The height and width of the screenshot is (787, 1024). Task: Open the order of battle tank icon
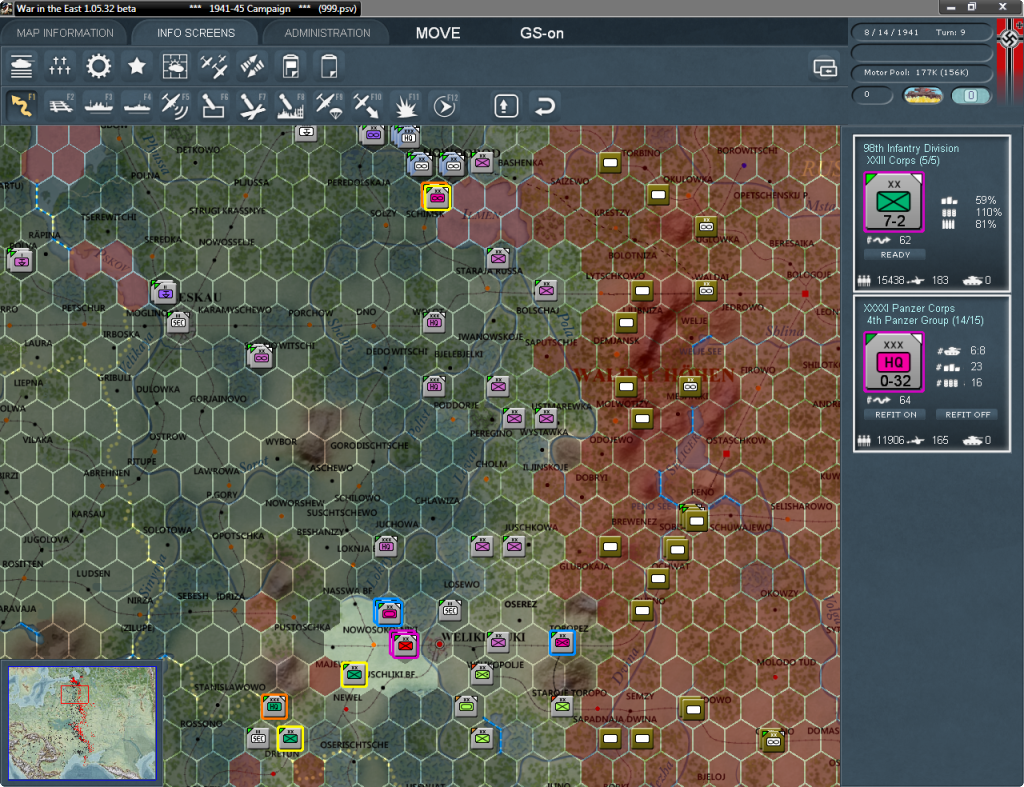click(x=22, y=66)
